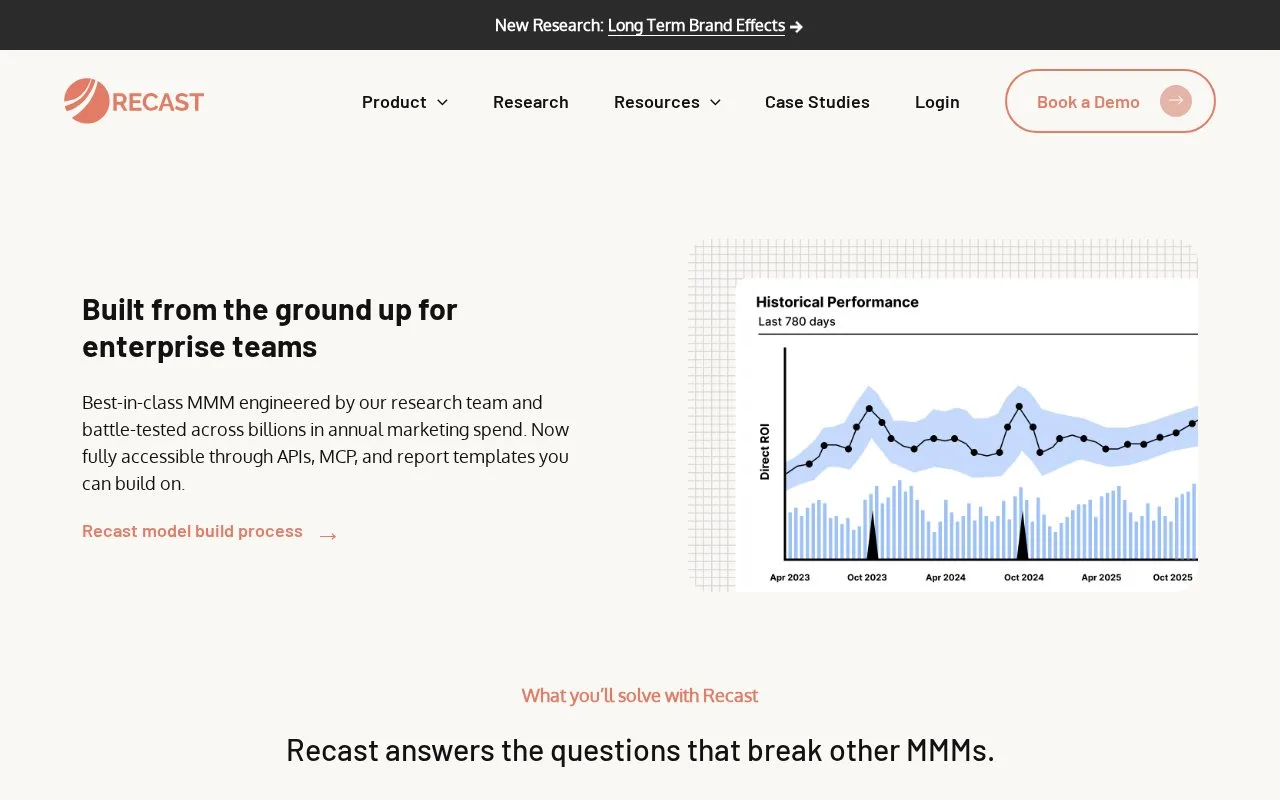Click the Historical Performance chart image
The image size is (1280, 800).
pos(943,415)
